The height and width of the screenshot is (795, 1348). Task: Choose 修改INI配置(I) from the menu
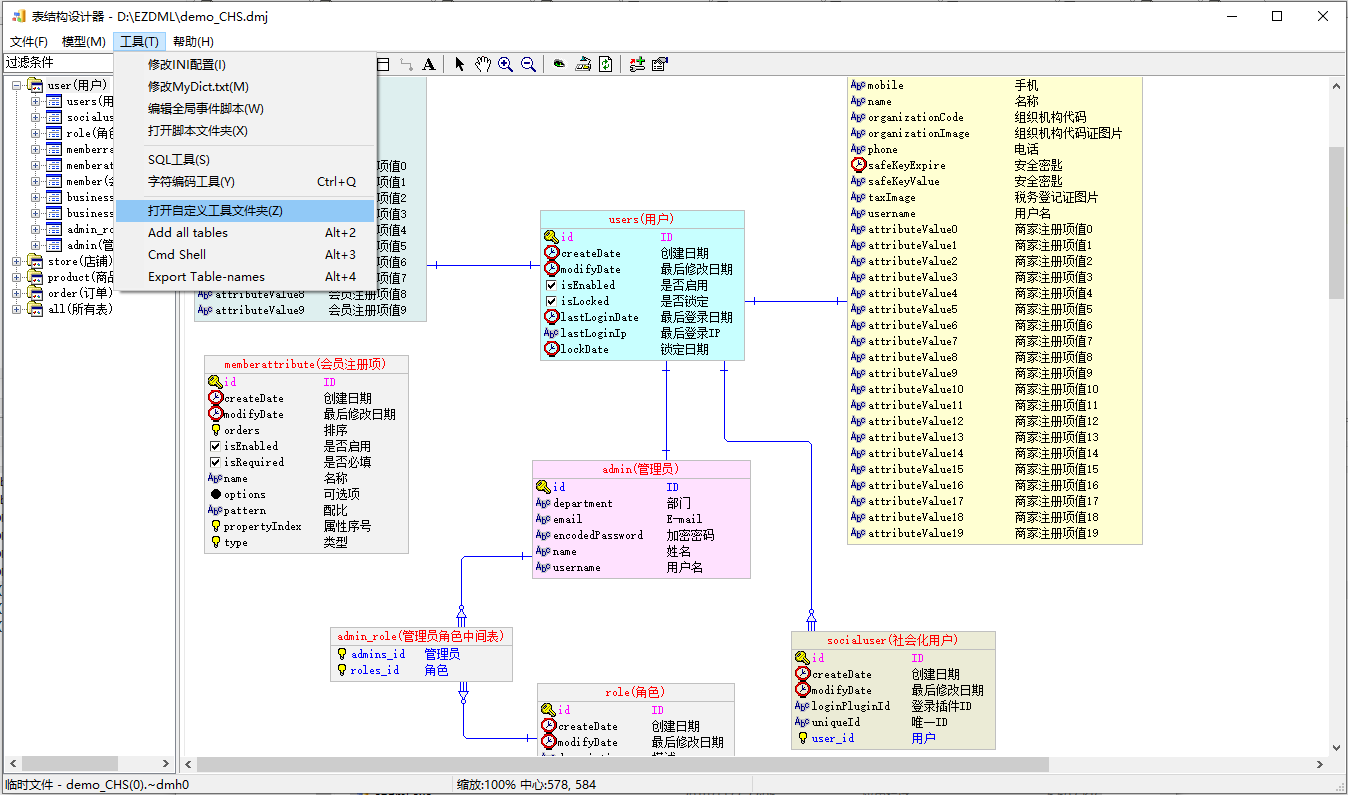click(245, 65)
